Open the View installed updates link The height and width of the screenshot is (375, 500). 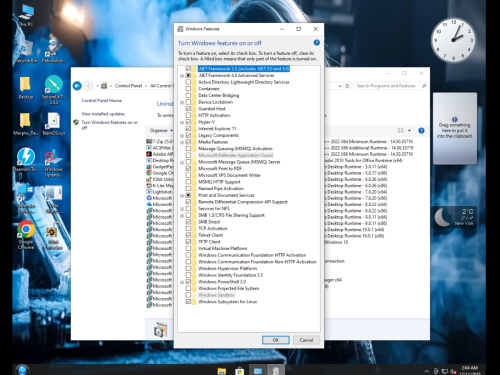click(103, 114)
